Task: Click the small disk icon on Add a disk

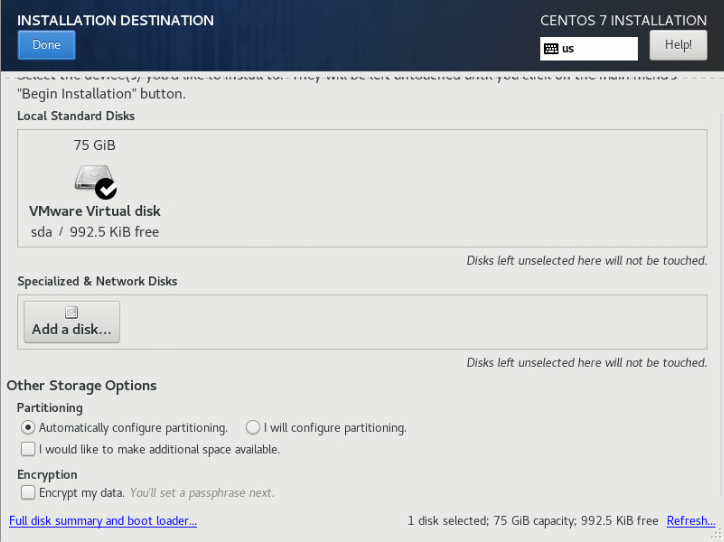Action: click(72, 313)
